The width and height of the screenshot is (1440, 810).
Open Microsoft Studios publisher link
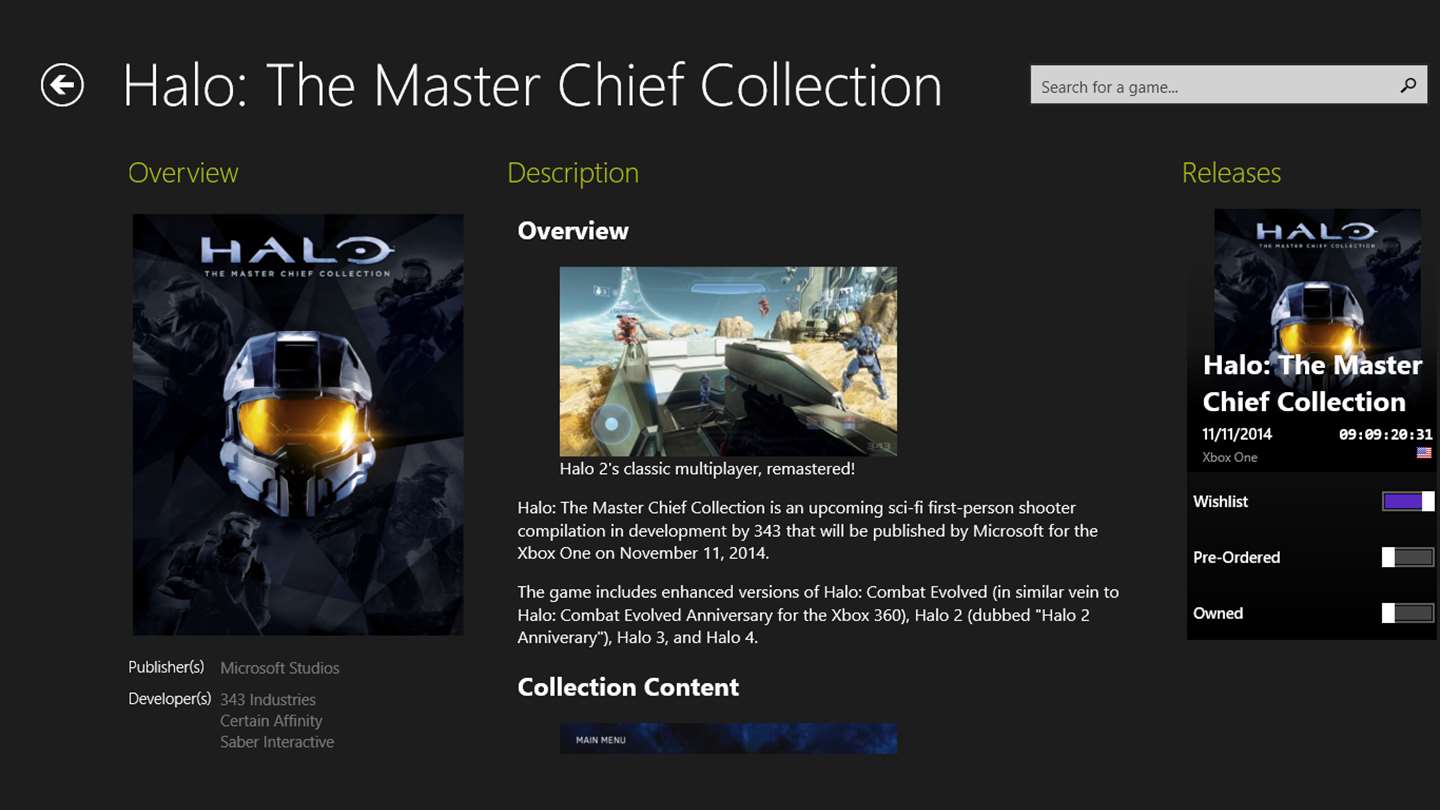(280, 668)
